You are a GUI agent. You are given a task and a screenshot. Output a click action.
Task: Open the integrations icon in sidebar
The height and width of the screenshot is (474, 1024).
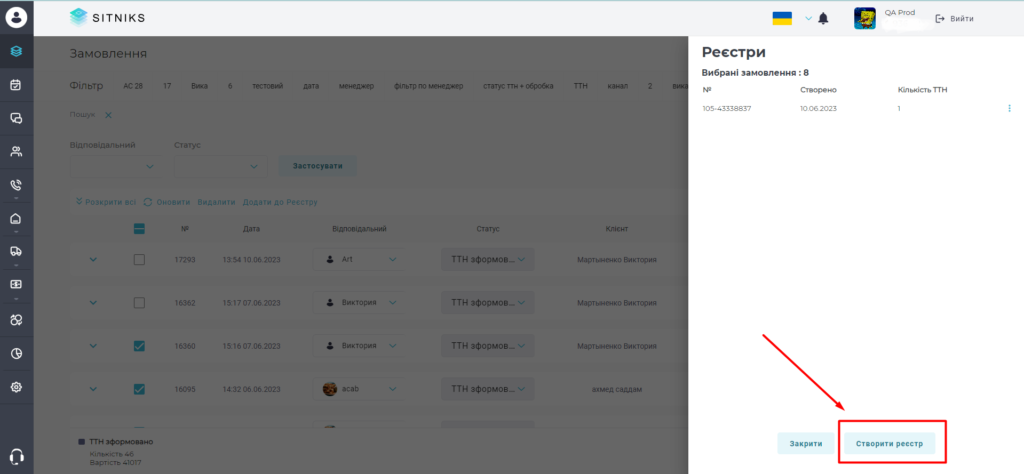point(16,320)
